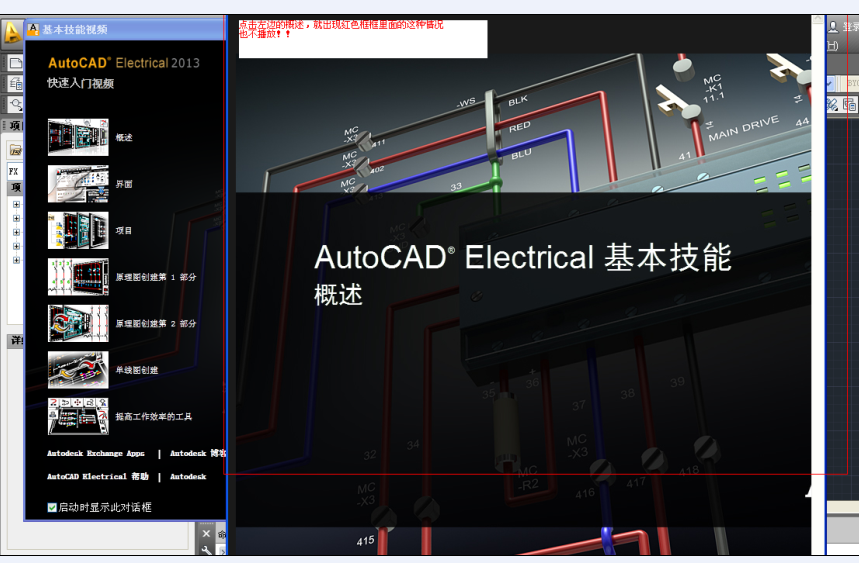Click the pencil edit icon on right toolbar
Image resolution: width=859 pixels, height=563 pixels.
point(832,104)
